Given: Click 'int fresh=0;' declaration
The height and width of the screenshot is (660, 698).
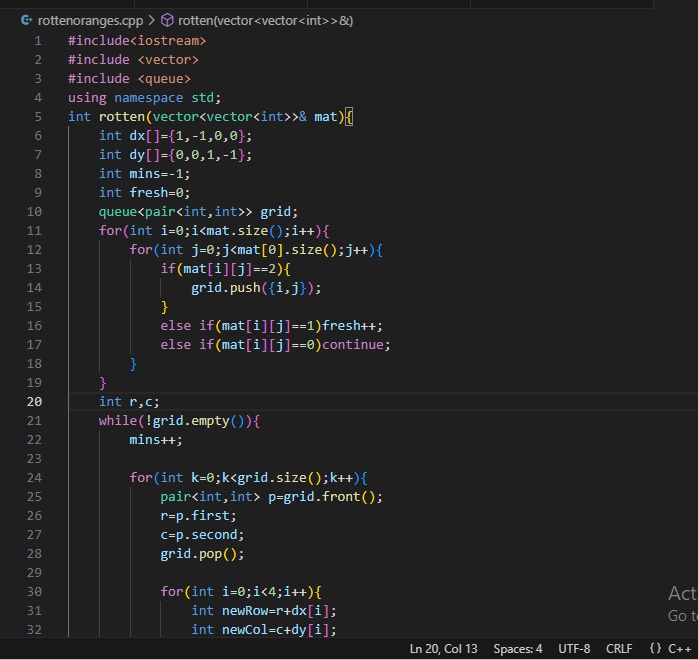Looking at the screenshot, I should pos(145,193).
